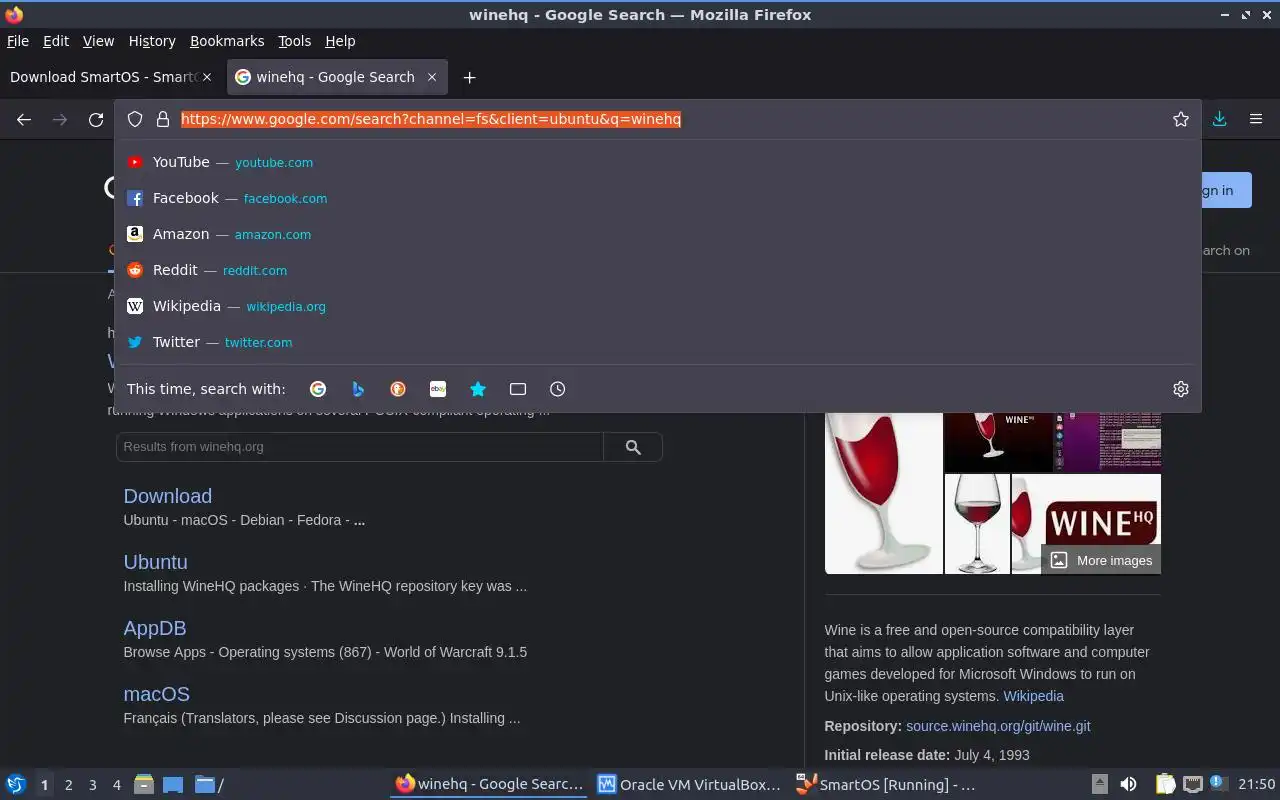Open the AppDB sitelink

point(155,628)
